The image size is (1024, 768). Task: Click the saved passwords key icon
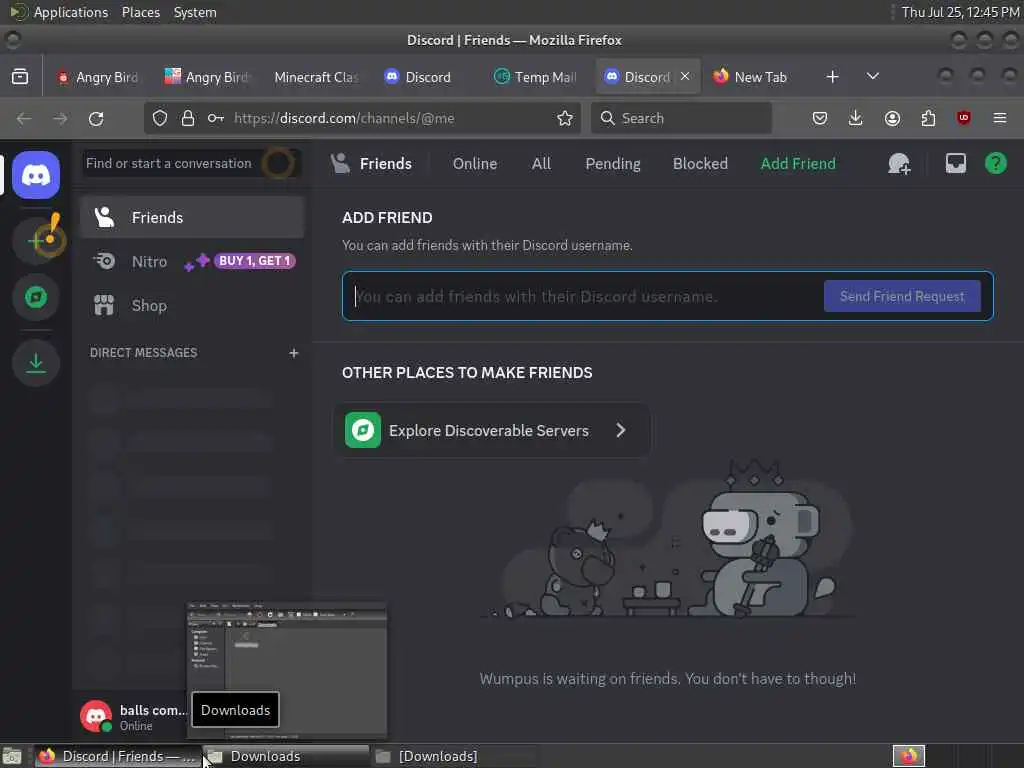(216, 118)
